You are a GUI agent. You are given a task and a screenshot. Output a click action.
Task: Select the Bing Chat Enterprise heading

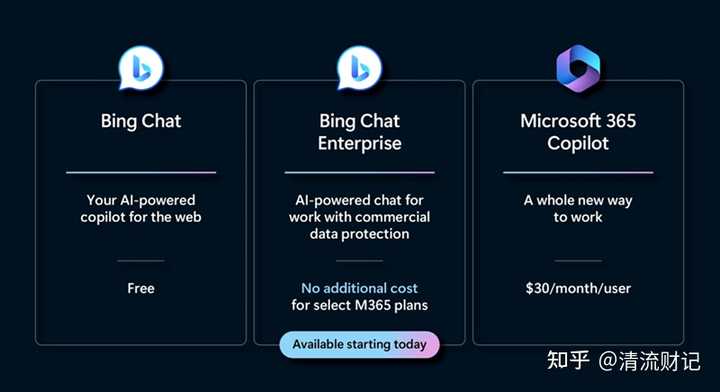pos(360,132)
